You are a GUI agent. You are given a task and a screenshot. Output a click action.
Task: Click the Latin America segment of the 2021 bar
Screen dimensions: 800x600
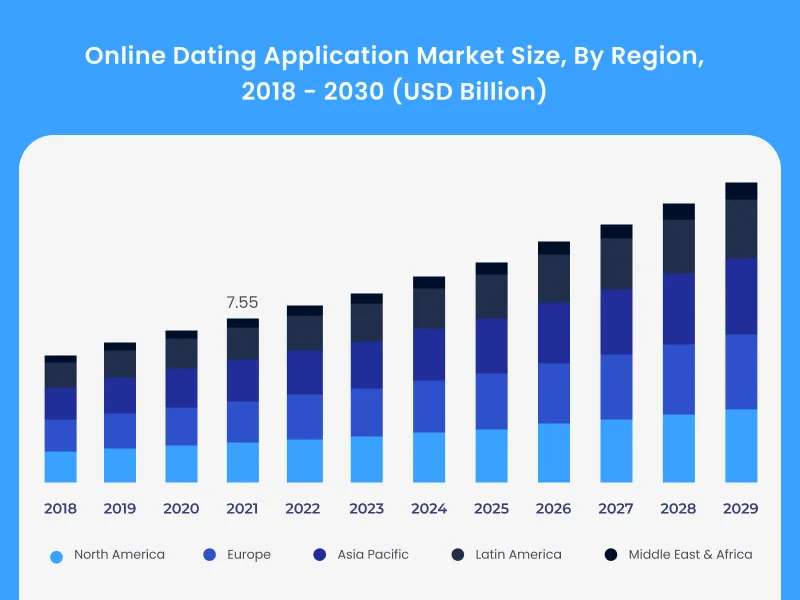click(243, 343)
